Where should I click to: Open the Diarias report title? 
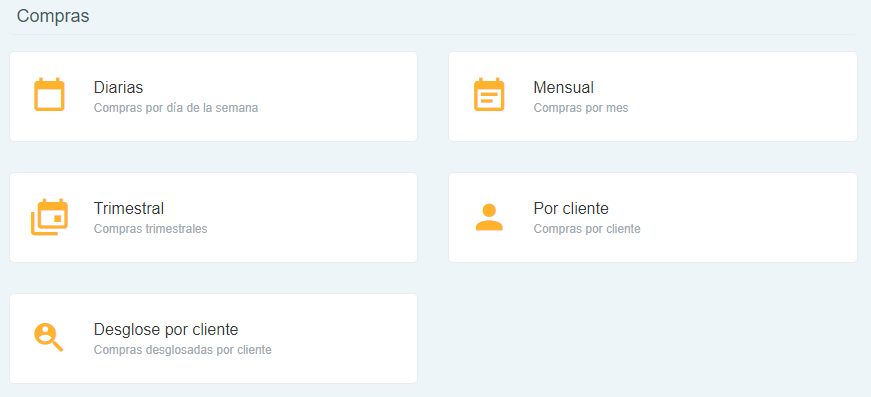click(118, 88)
